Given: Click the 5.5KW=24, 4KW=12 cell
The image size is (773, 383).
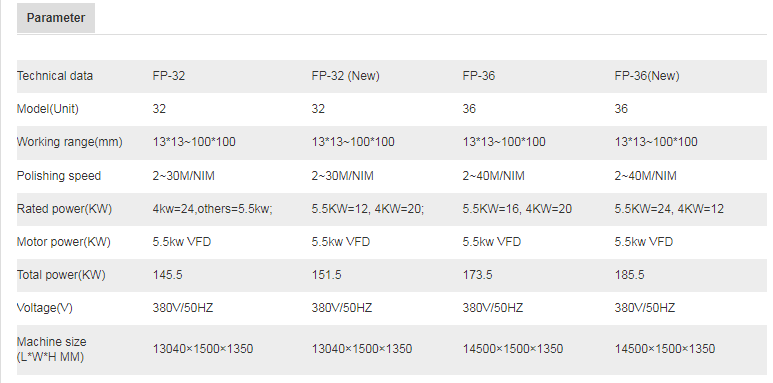Looking at the screenshot, I should pyautogui.click(x=669, y=209).
